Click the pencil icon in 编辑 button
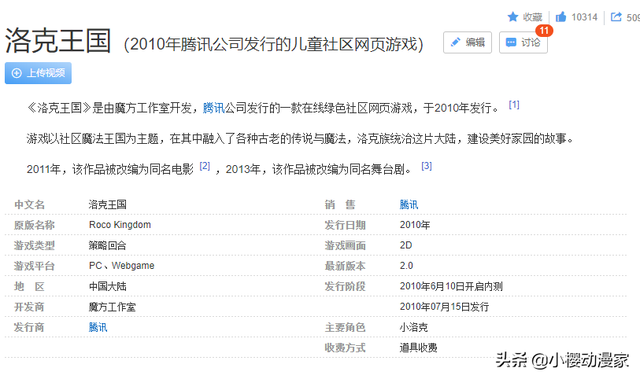The height and width of the screenshot is (379, 640). [x=455, y=42]
